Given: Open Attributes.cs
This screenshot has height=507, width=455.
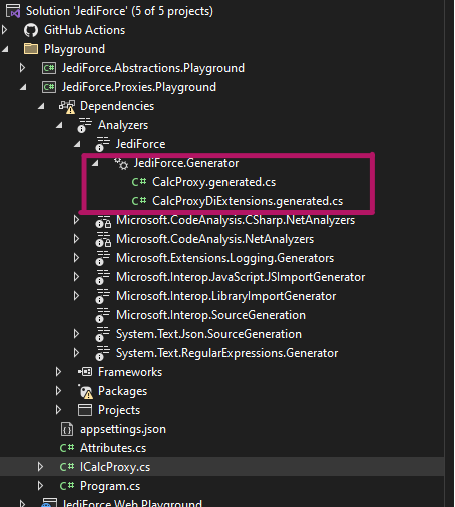Looking at the screenshot, I should 113,448.
